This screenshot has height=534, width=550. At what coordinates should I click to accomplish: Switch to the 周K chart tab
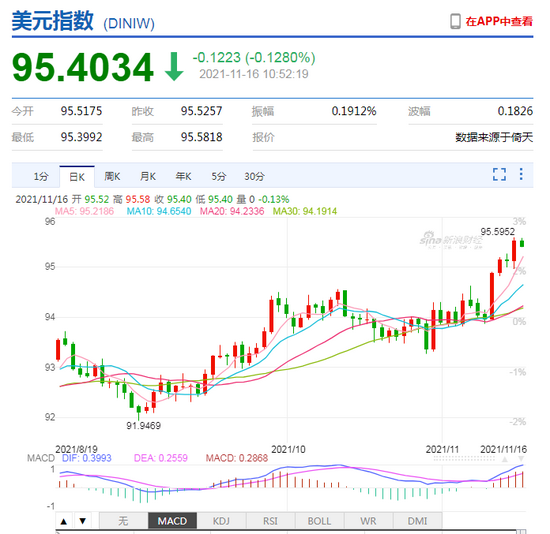tap(112, 176)
